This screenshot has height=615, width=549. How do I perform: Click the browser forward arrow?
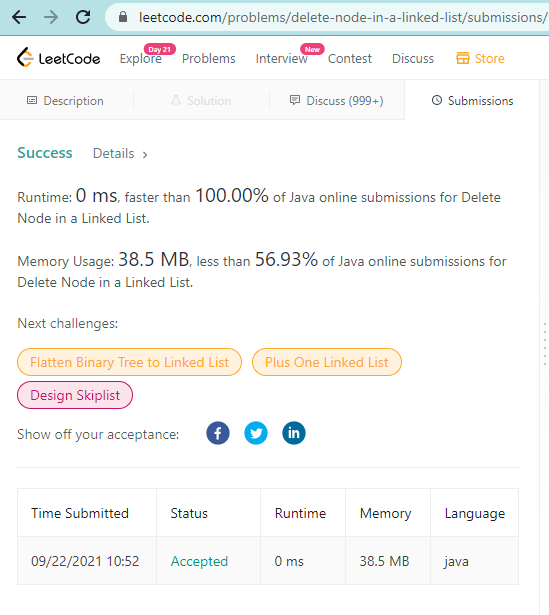coord(51,17)
